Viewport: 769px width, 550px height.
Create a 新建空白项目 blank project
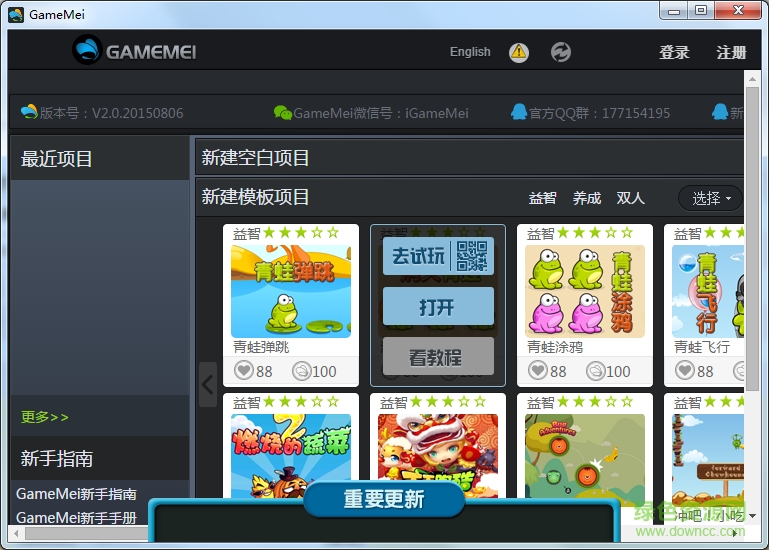point(469,157)
